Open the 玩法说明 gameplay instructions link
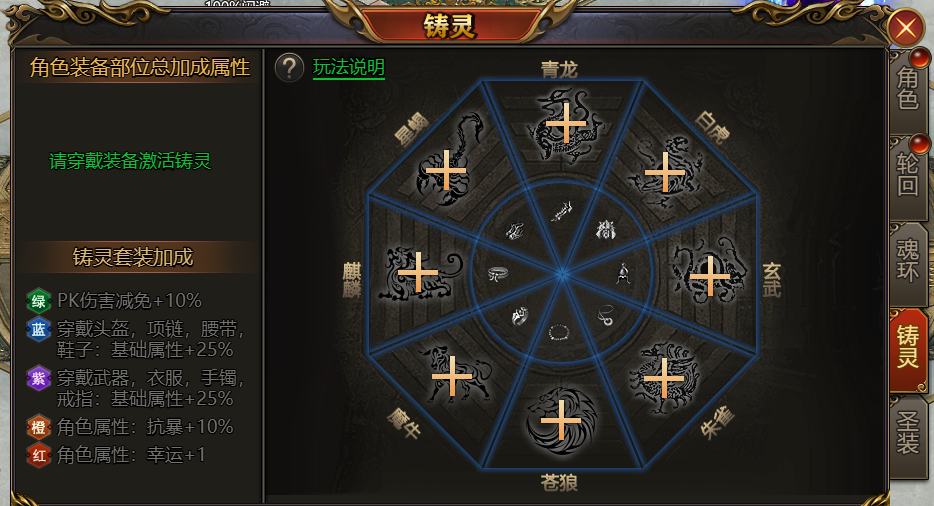934x506 pixels. [x=348, y=67]
